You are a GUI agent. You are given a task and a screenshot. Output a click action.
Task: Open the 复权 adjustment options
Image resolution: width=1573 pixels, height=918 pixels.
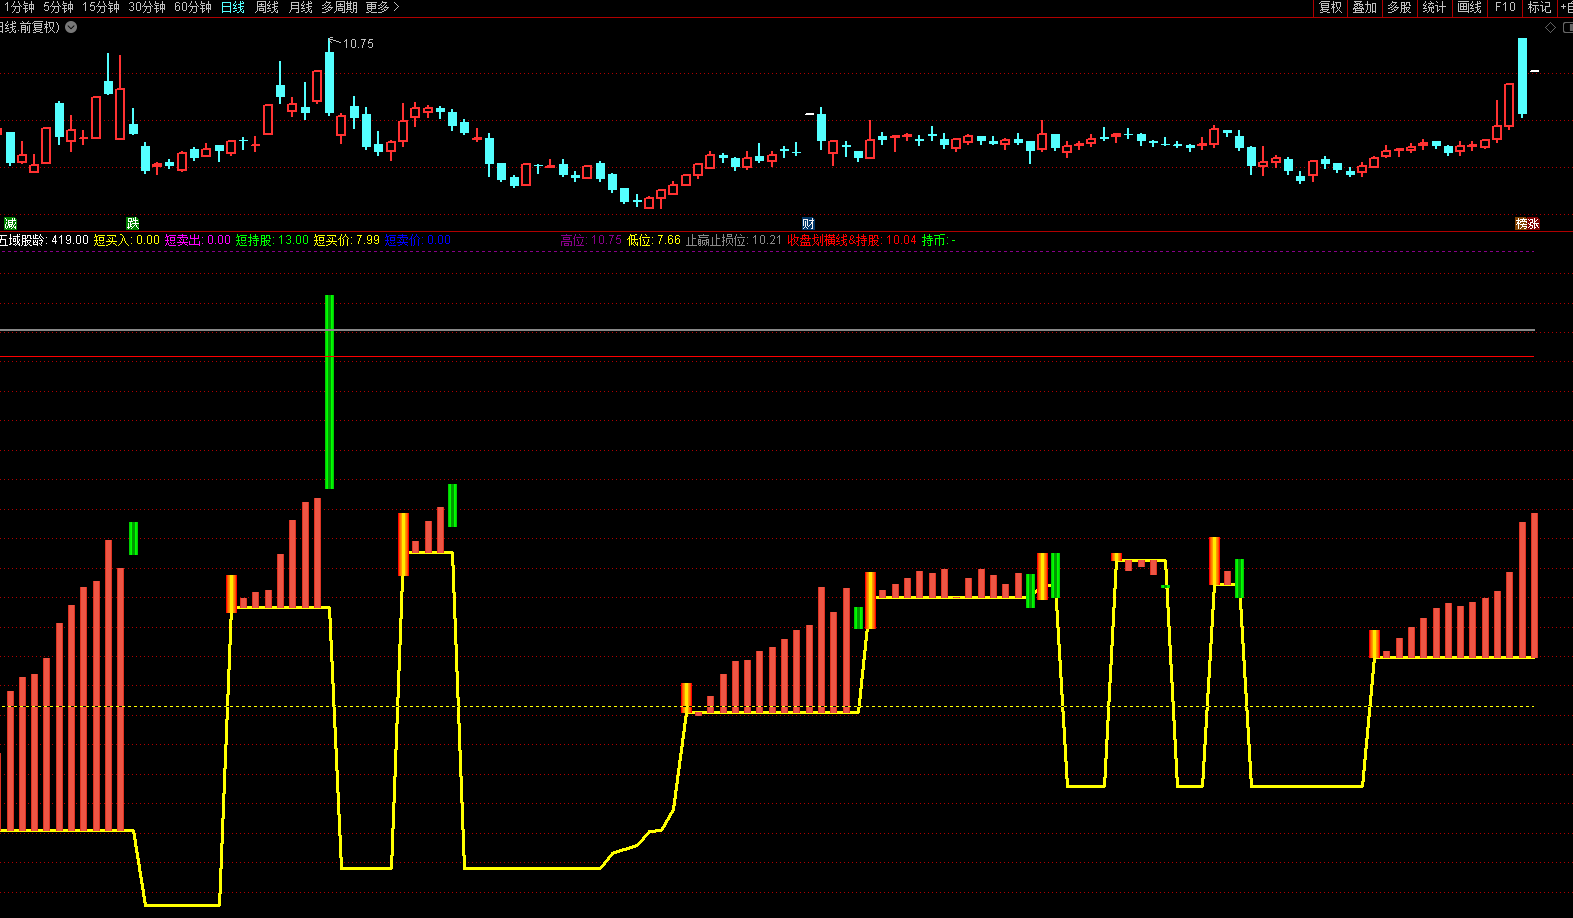(1330, 7)
